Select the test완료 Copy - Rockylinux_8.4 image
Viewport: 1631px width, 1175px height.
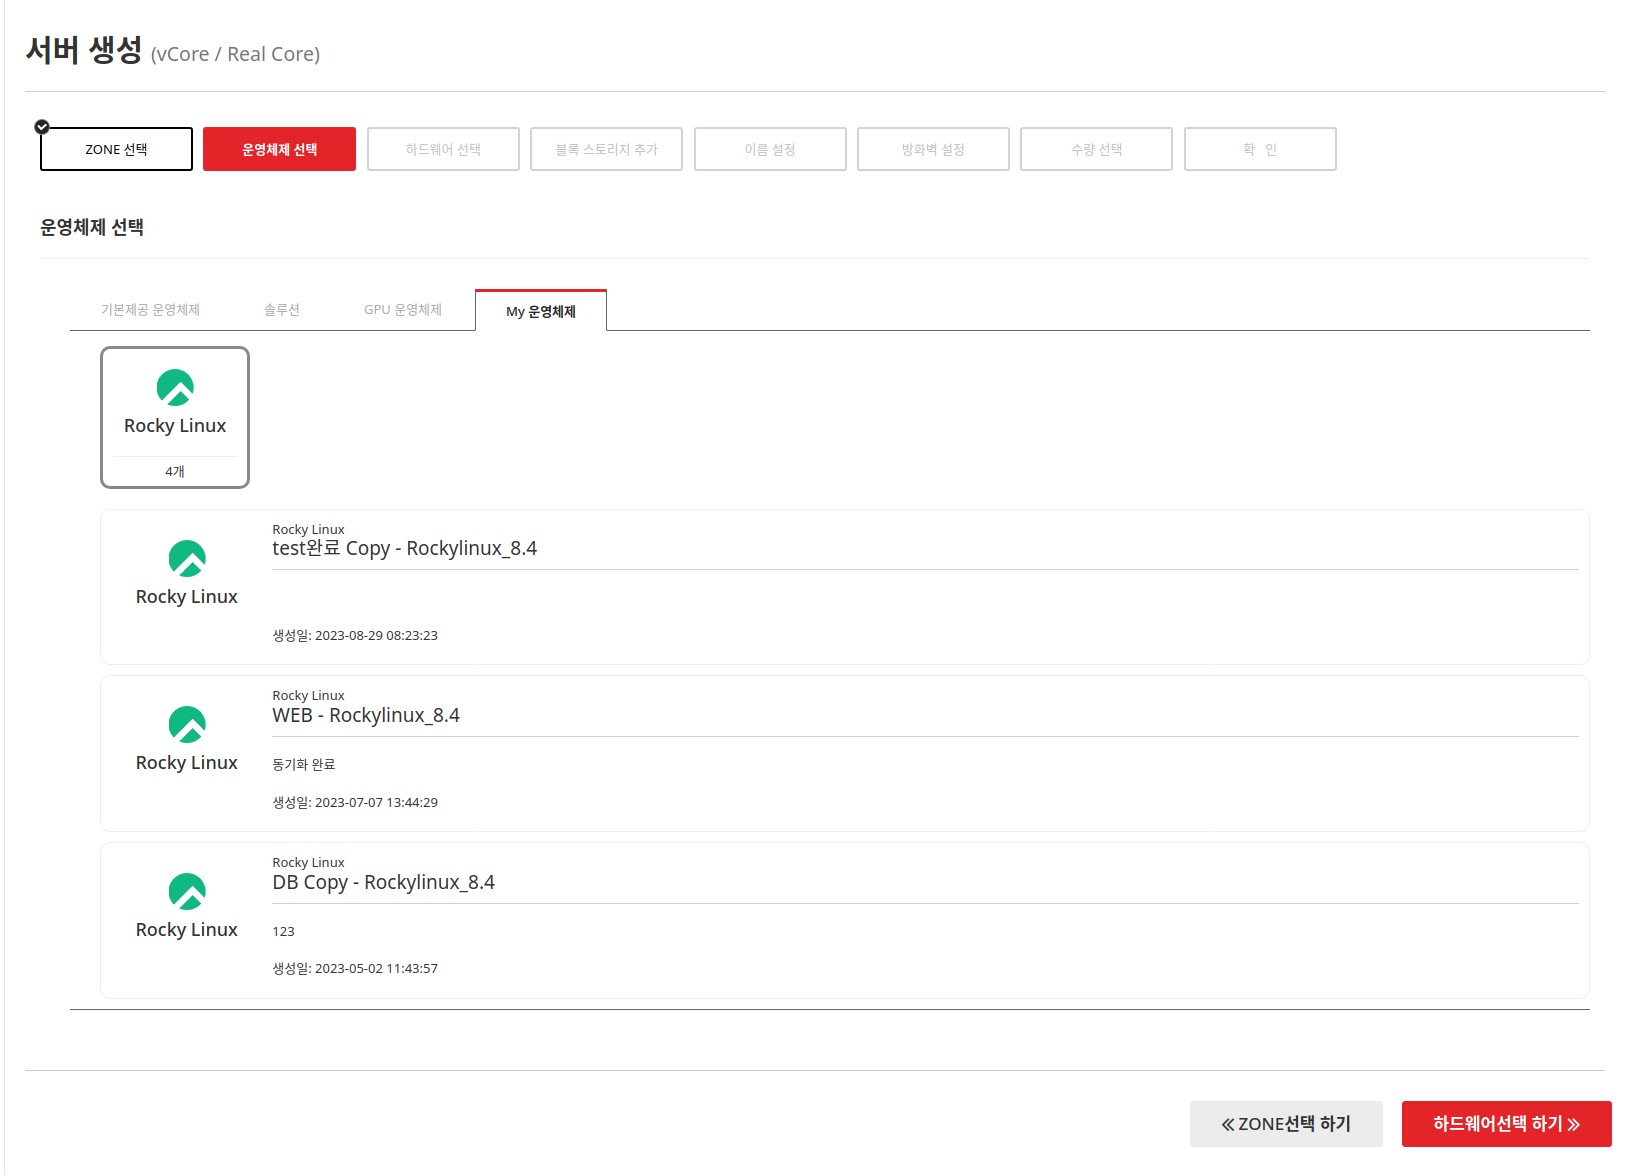[x=404, y=549]
